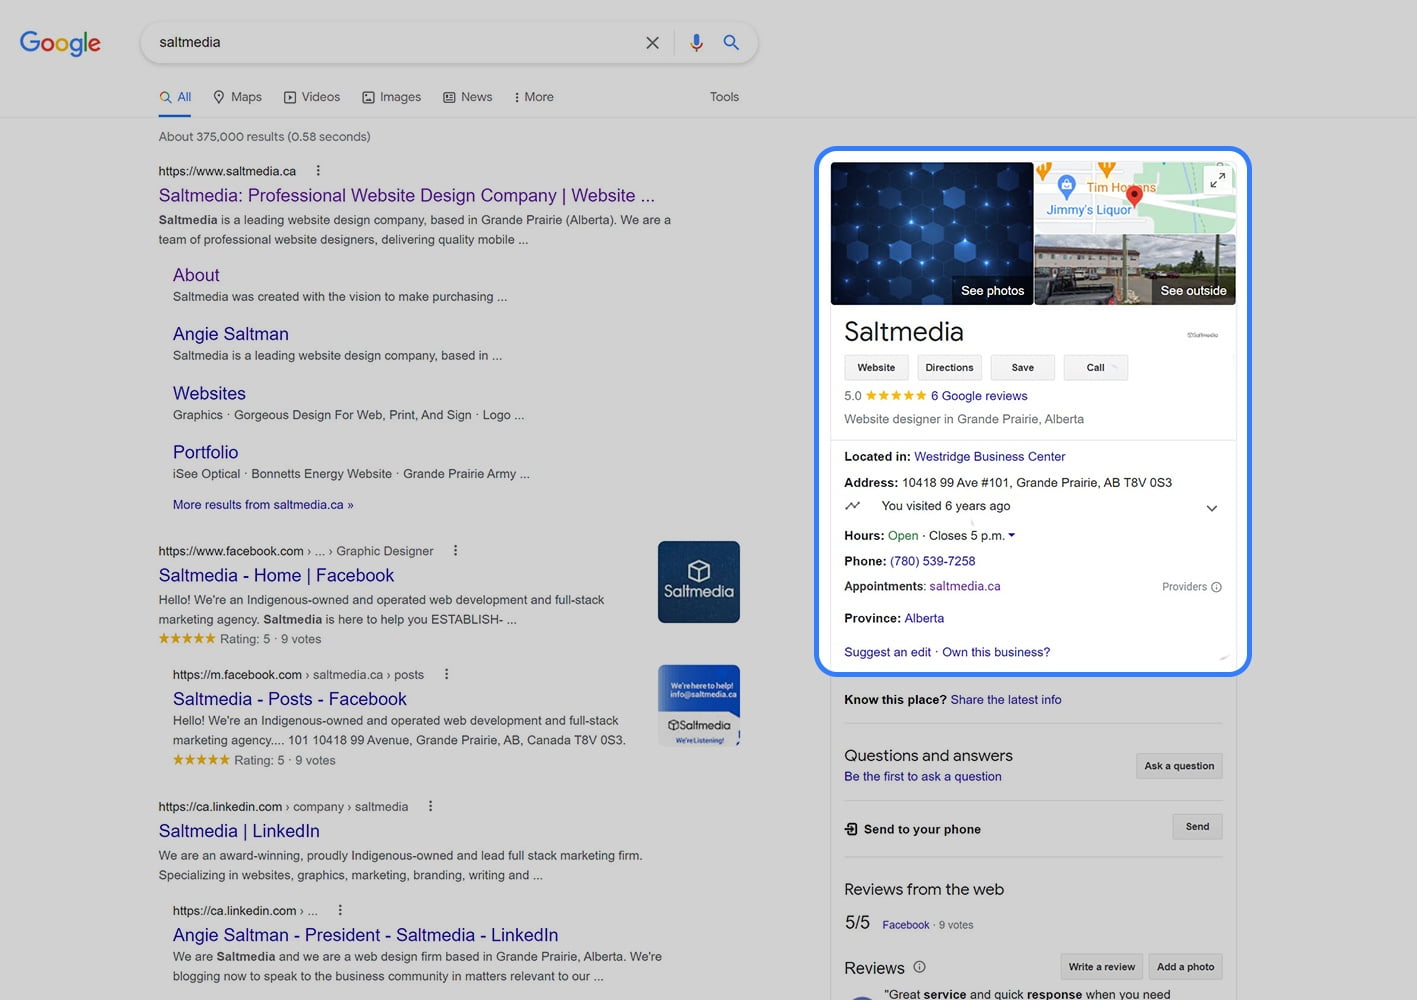The width and height of the screenshot is (1417, 1000).
Task: Click the Save button
Action: (x=1023, y=368)
